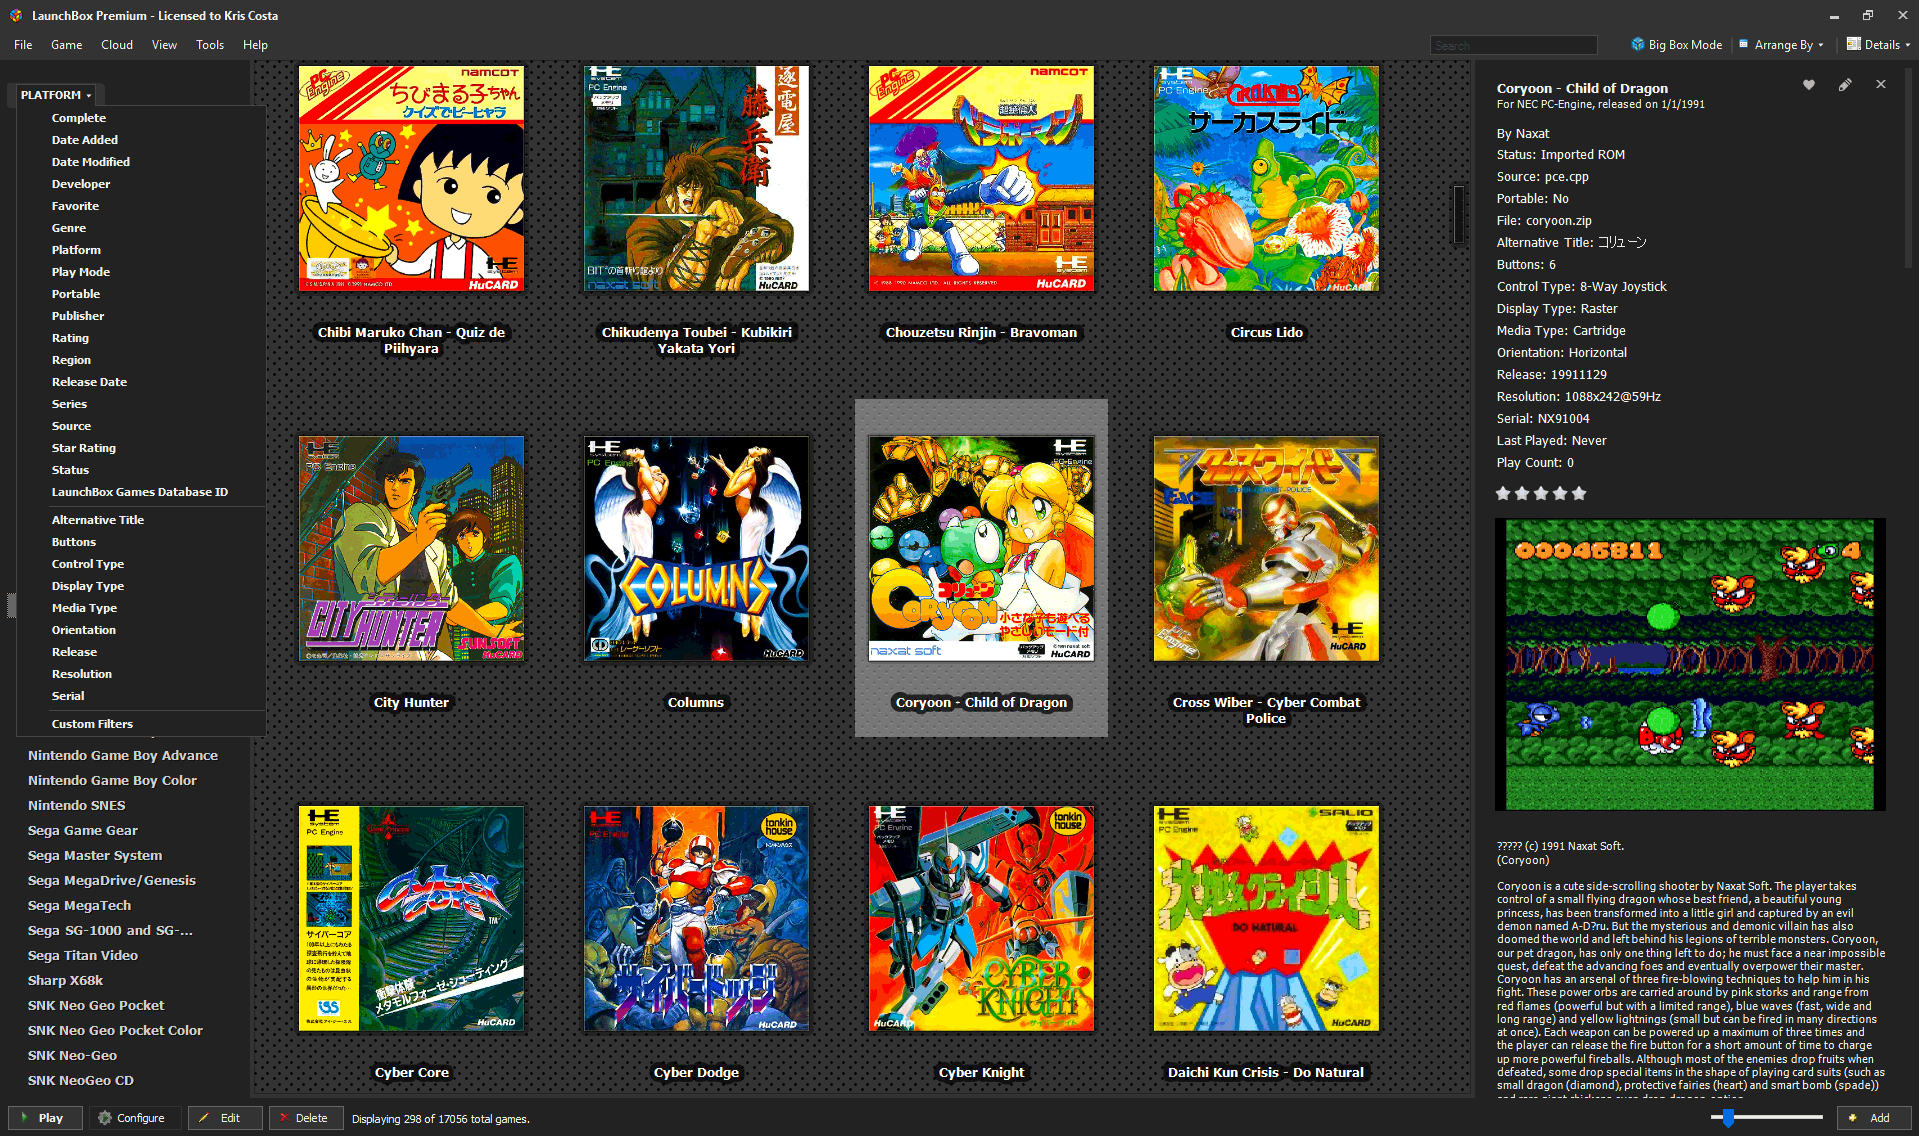Select Date Added filter option
The width and height of the screenshot is (1919, 1136).
85,140
